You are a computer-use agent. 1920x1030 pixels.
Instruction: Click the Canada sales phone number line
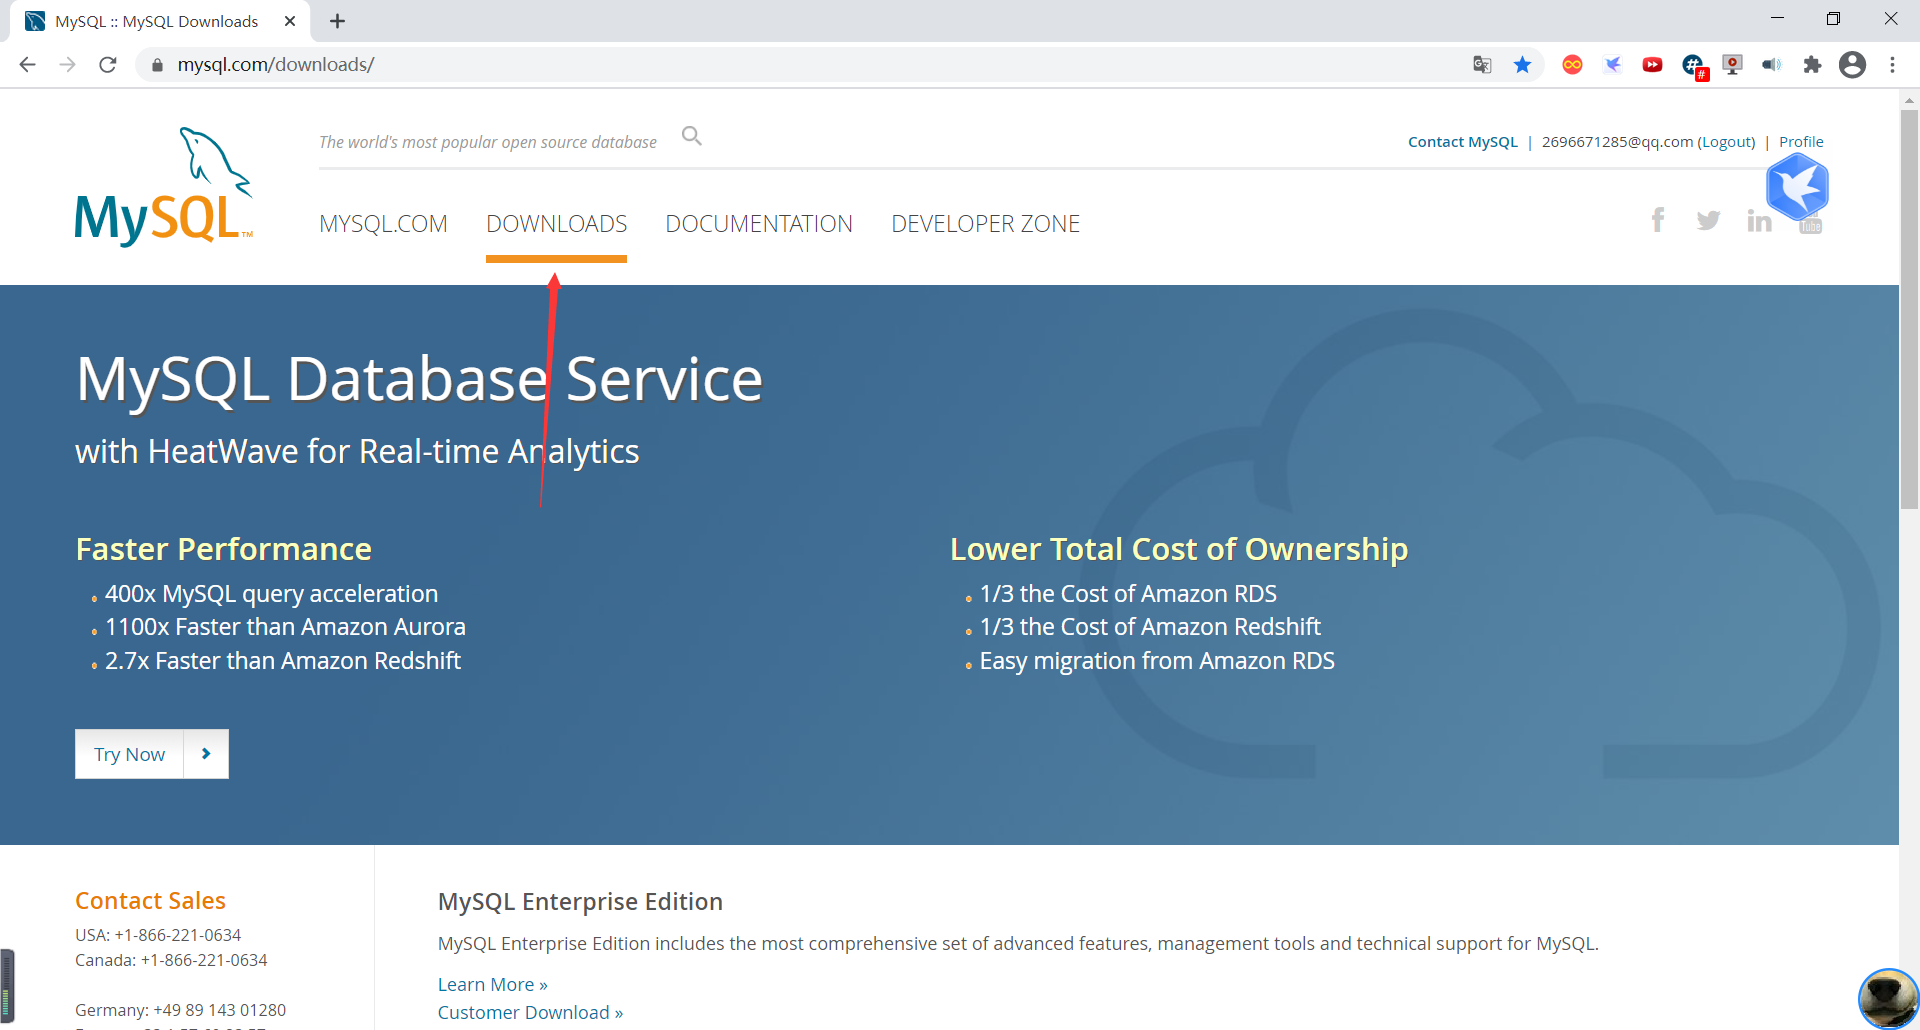point(171,960)
